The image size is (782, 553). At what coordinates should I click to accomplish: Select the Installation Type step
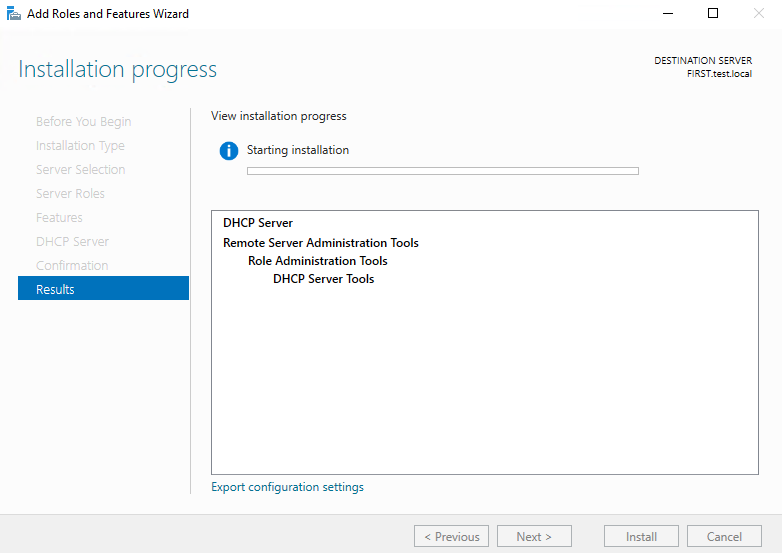(80, 146)
